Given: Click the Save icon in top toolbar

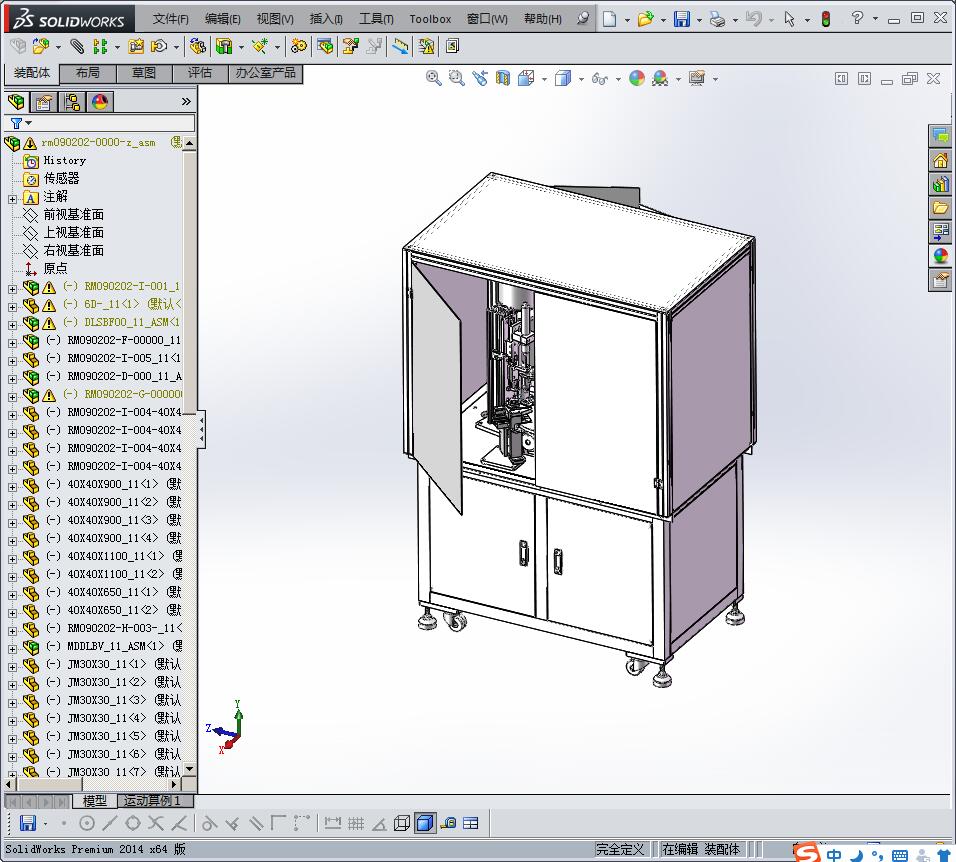Looking at the screenshot, I should pyautogui.click(x=681, y=19).
